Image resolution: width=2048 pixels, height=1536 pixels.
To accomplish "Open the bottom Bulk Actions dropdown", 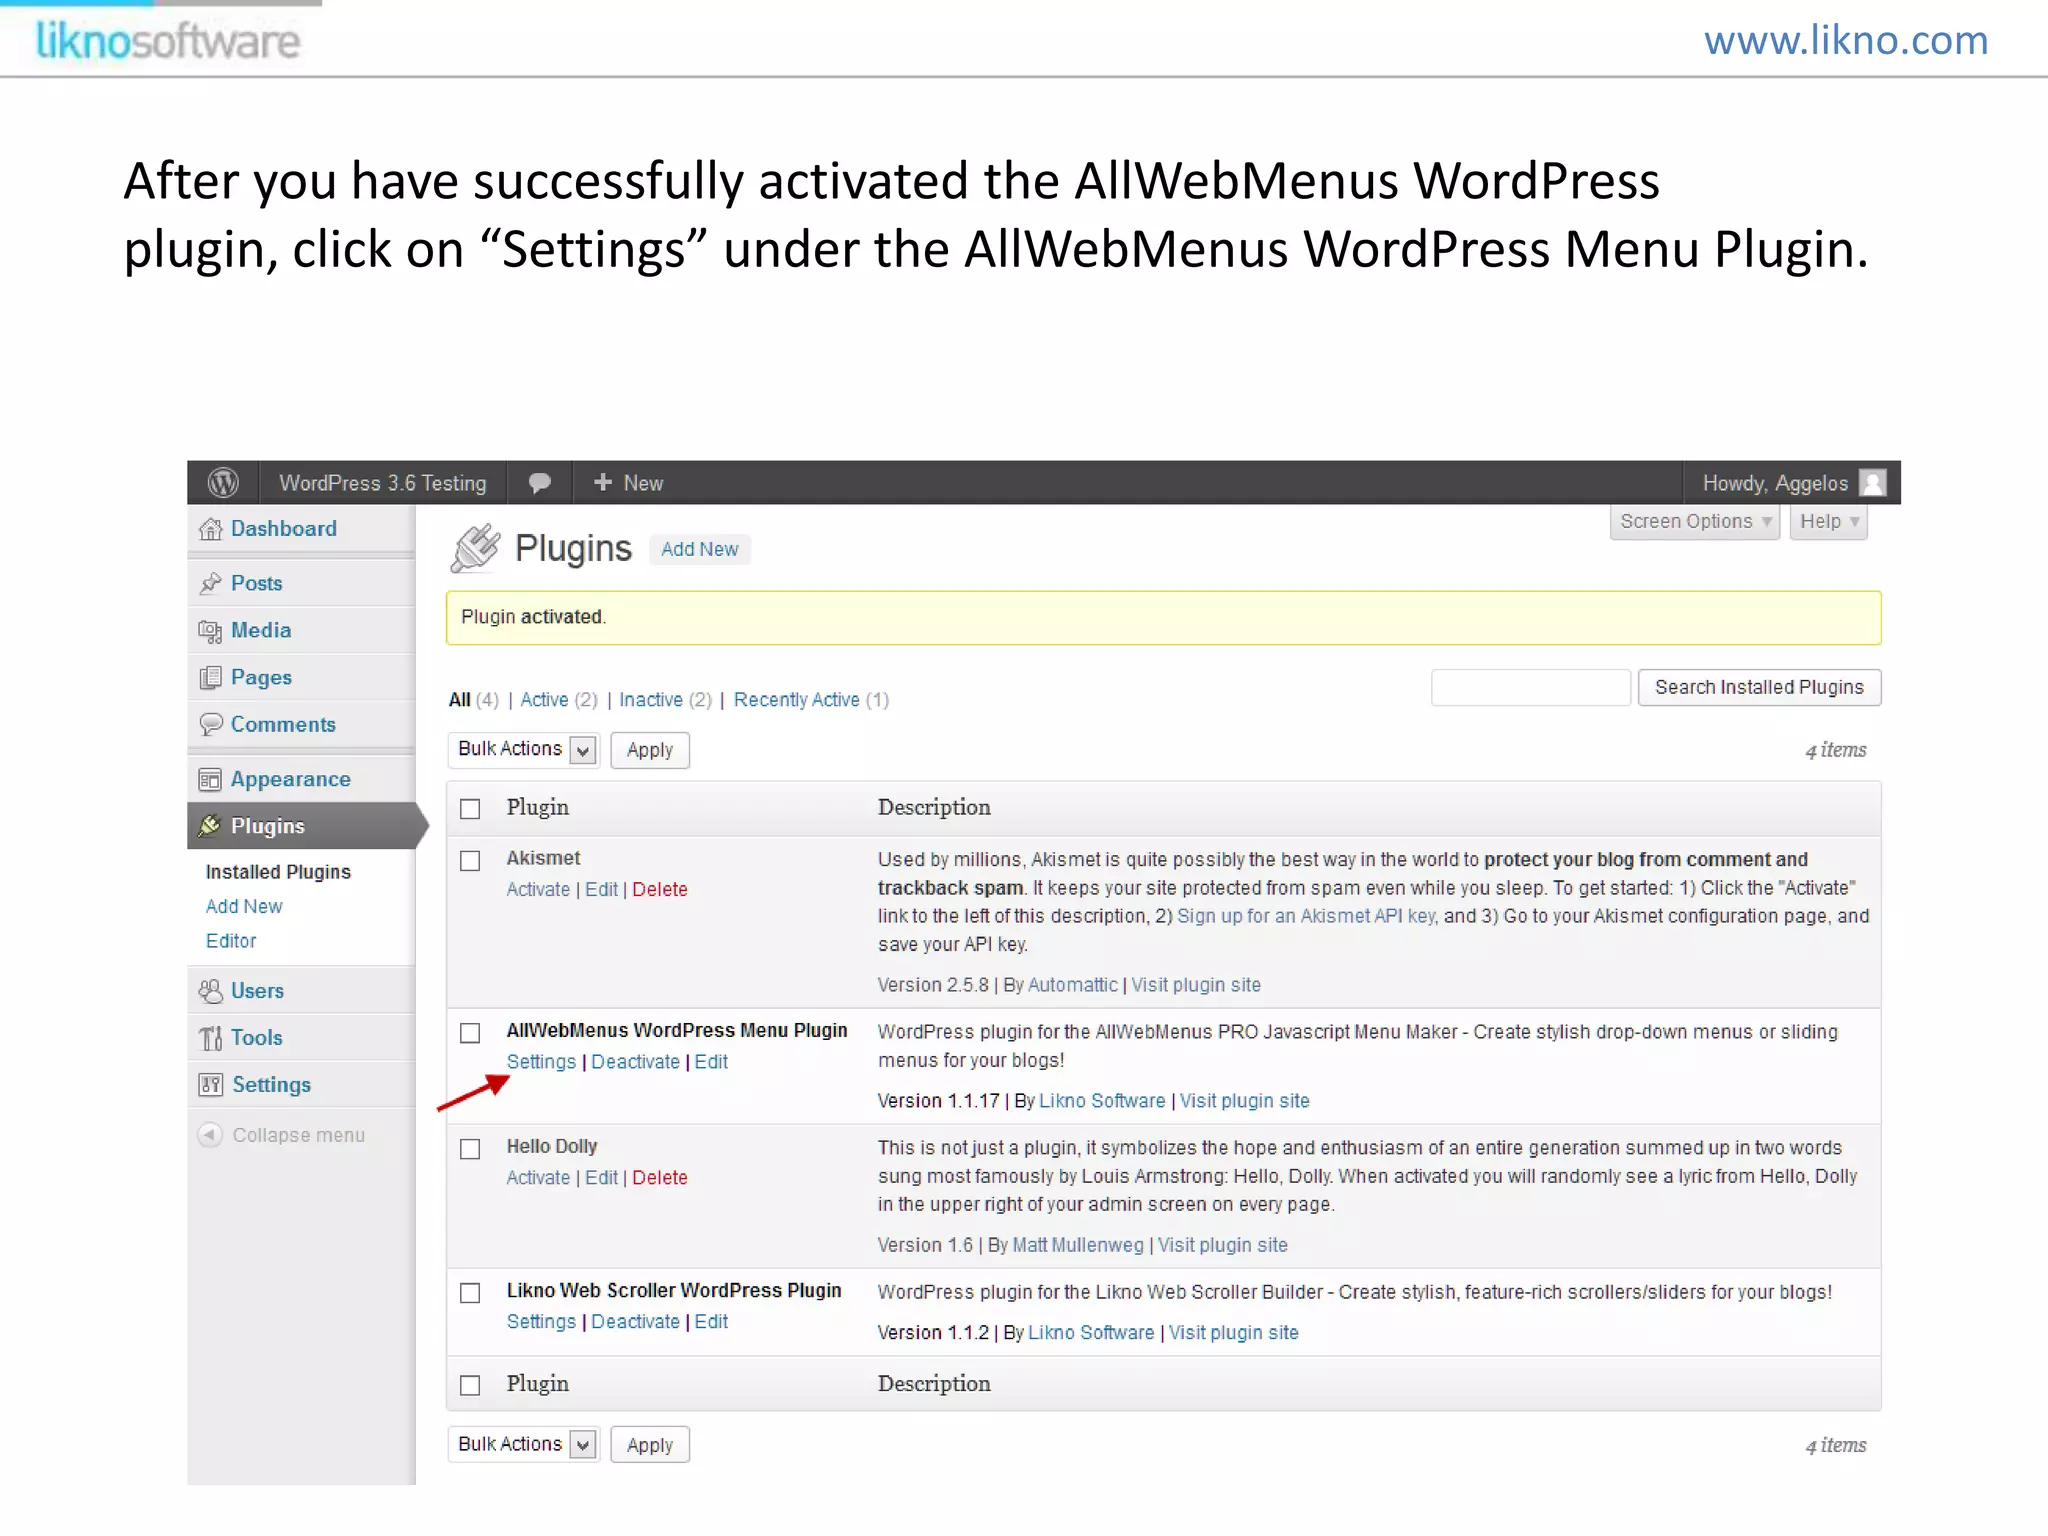I will pyautogui.click(x=523, y=1444).
